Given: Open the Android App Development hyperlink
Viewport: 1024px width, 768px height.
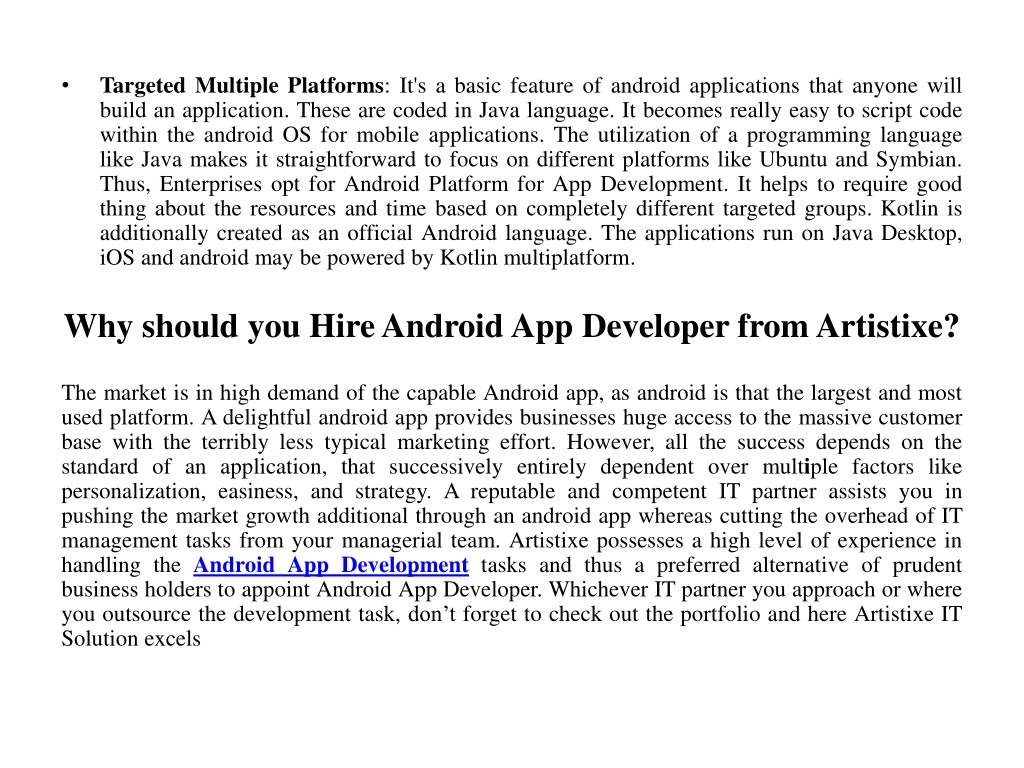Looking at the screenshot, I should coord(330,565).
